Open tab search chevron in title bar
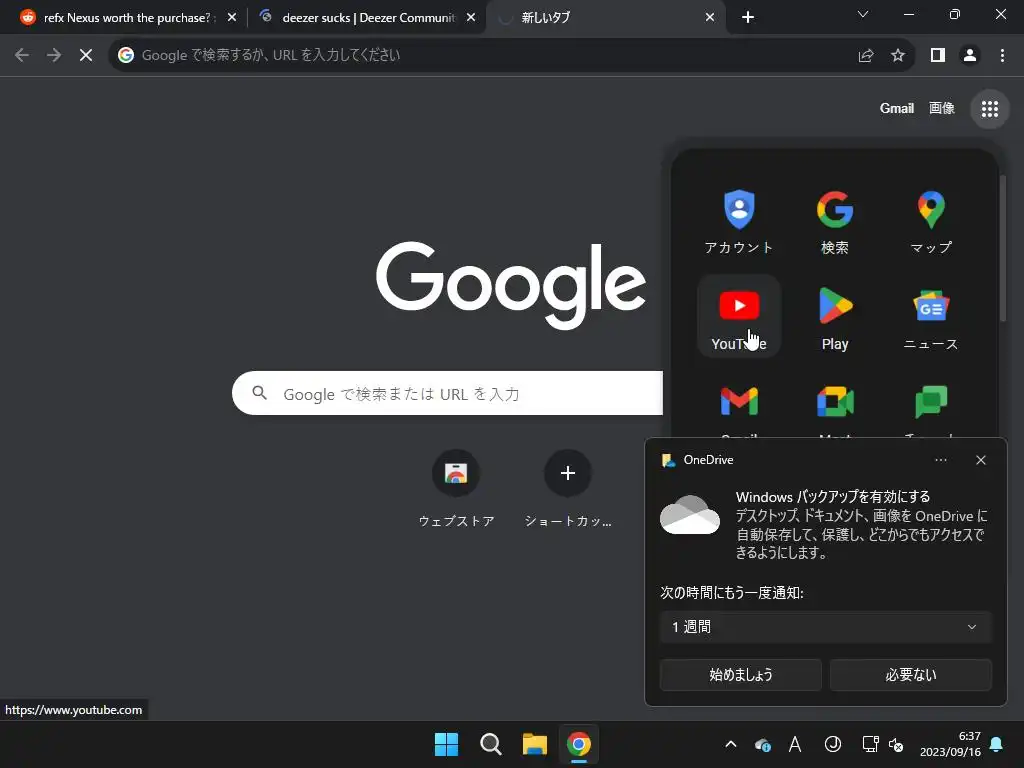Viewport: 1024px width, 768px height. tap(863, 14)
